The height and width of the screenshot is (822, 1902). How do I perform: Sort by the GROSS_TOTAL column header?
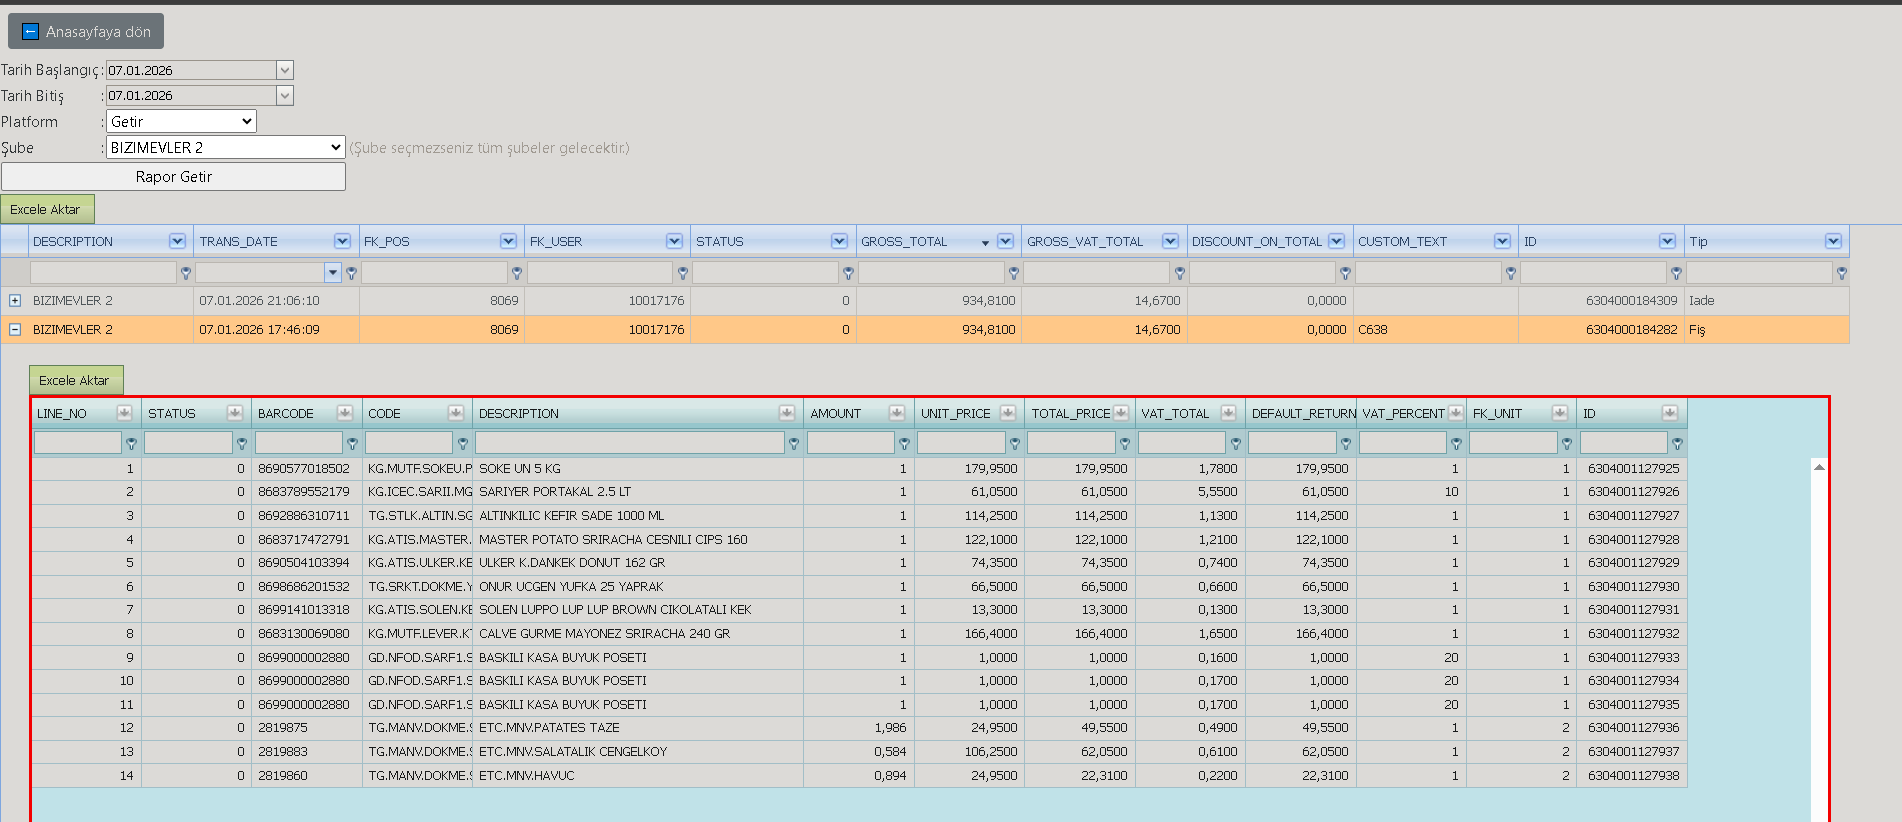pyautogui.click(x=904, y=241)
